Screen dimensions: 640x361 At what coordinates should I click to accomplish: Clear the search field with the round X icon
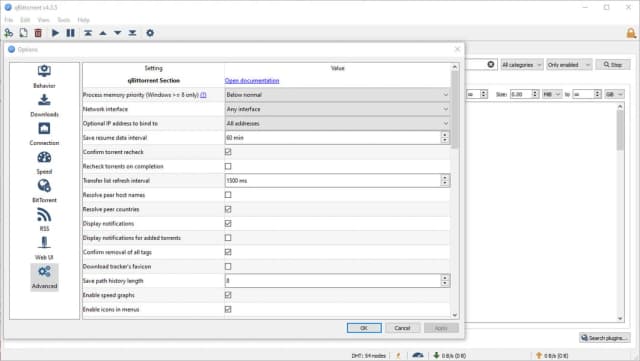pyautogui.click(x=491, y=65)
